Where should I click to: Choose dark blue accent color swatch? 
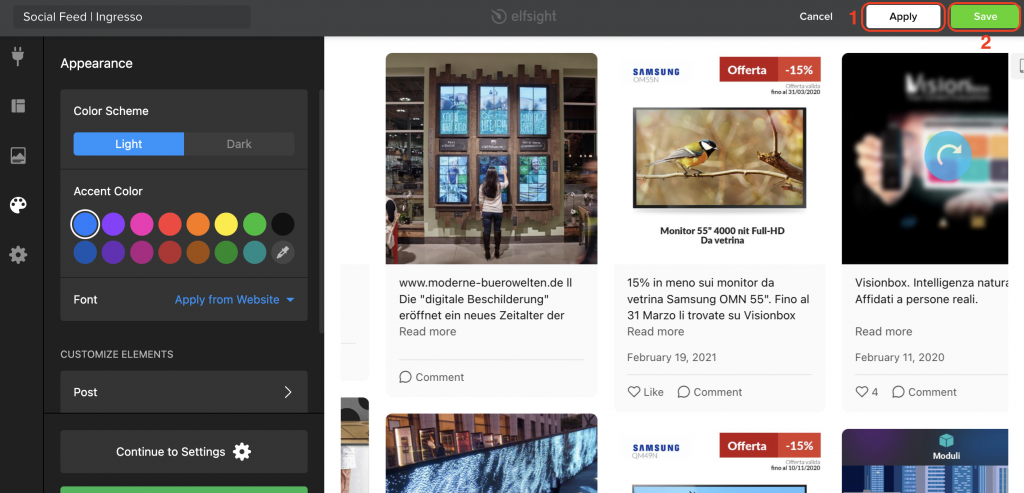click(85, 253)
